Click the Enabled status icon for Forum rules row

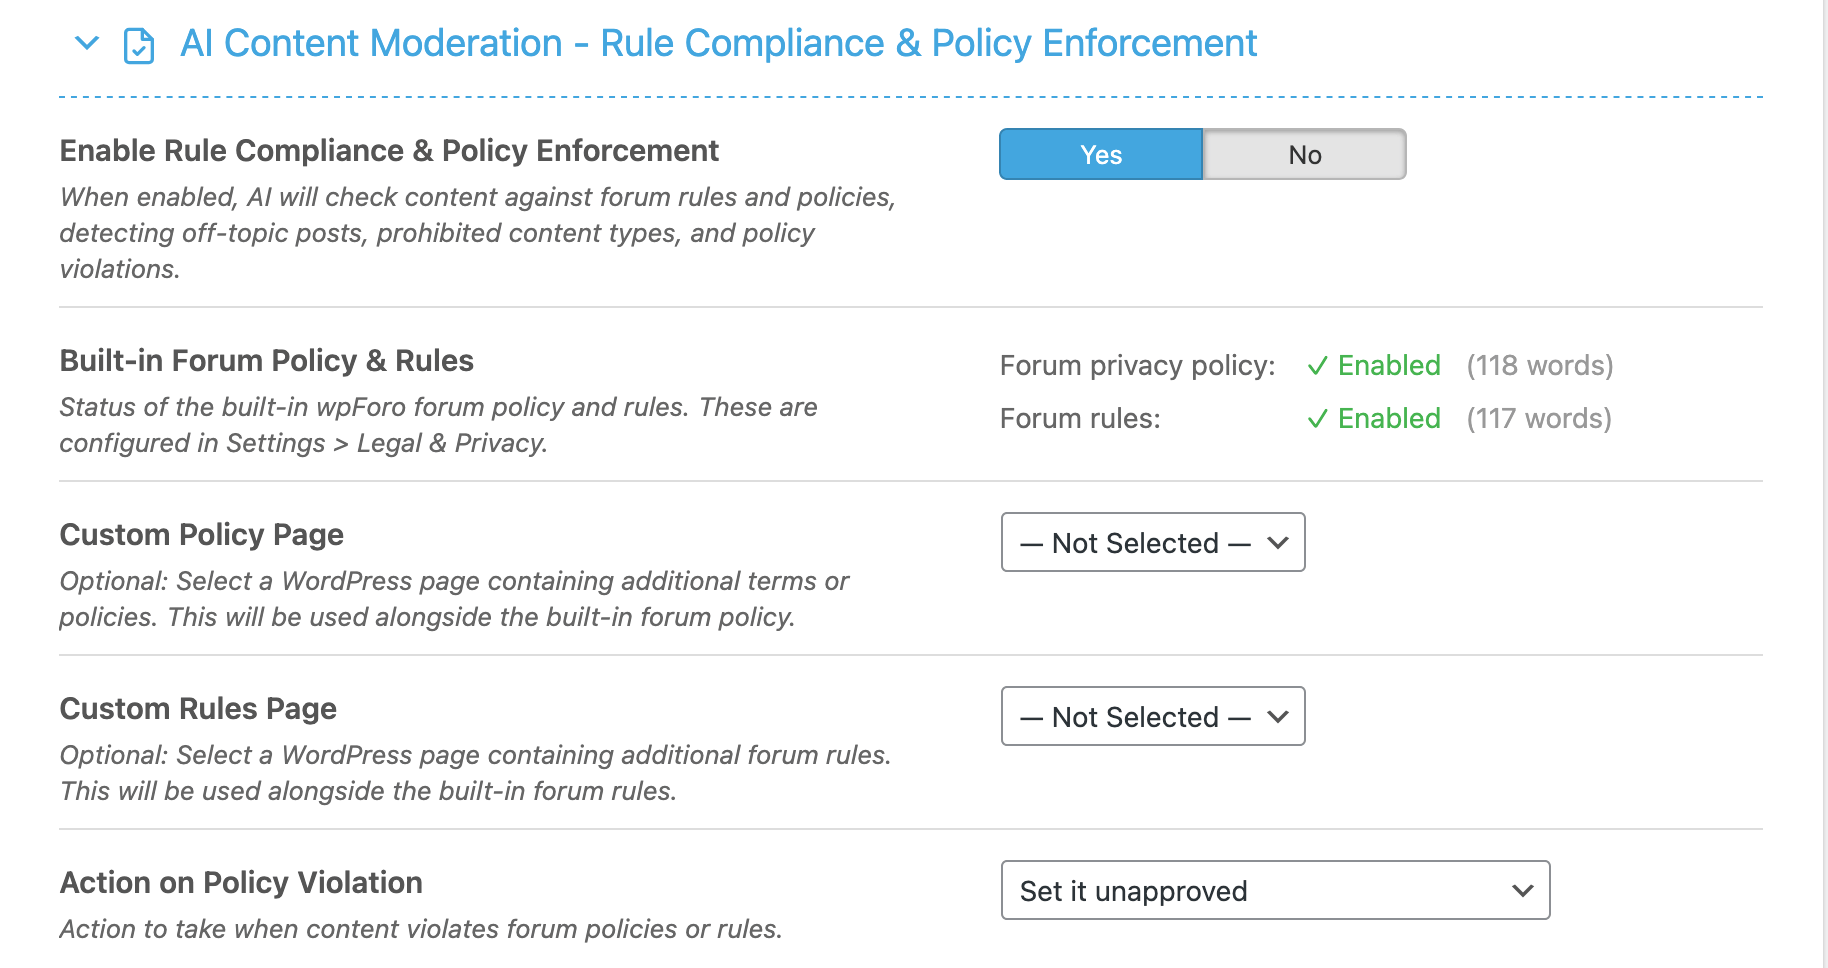(1318, 418)
